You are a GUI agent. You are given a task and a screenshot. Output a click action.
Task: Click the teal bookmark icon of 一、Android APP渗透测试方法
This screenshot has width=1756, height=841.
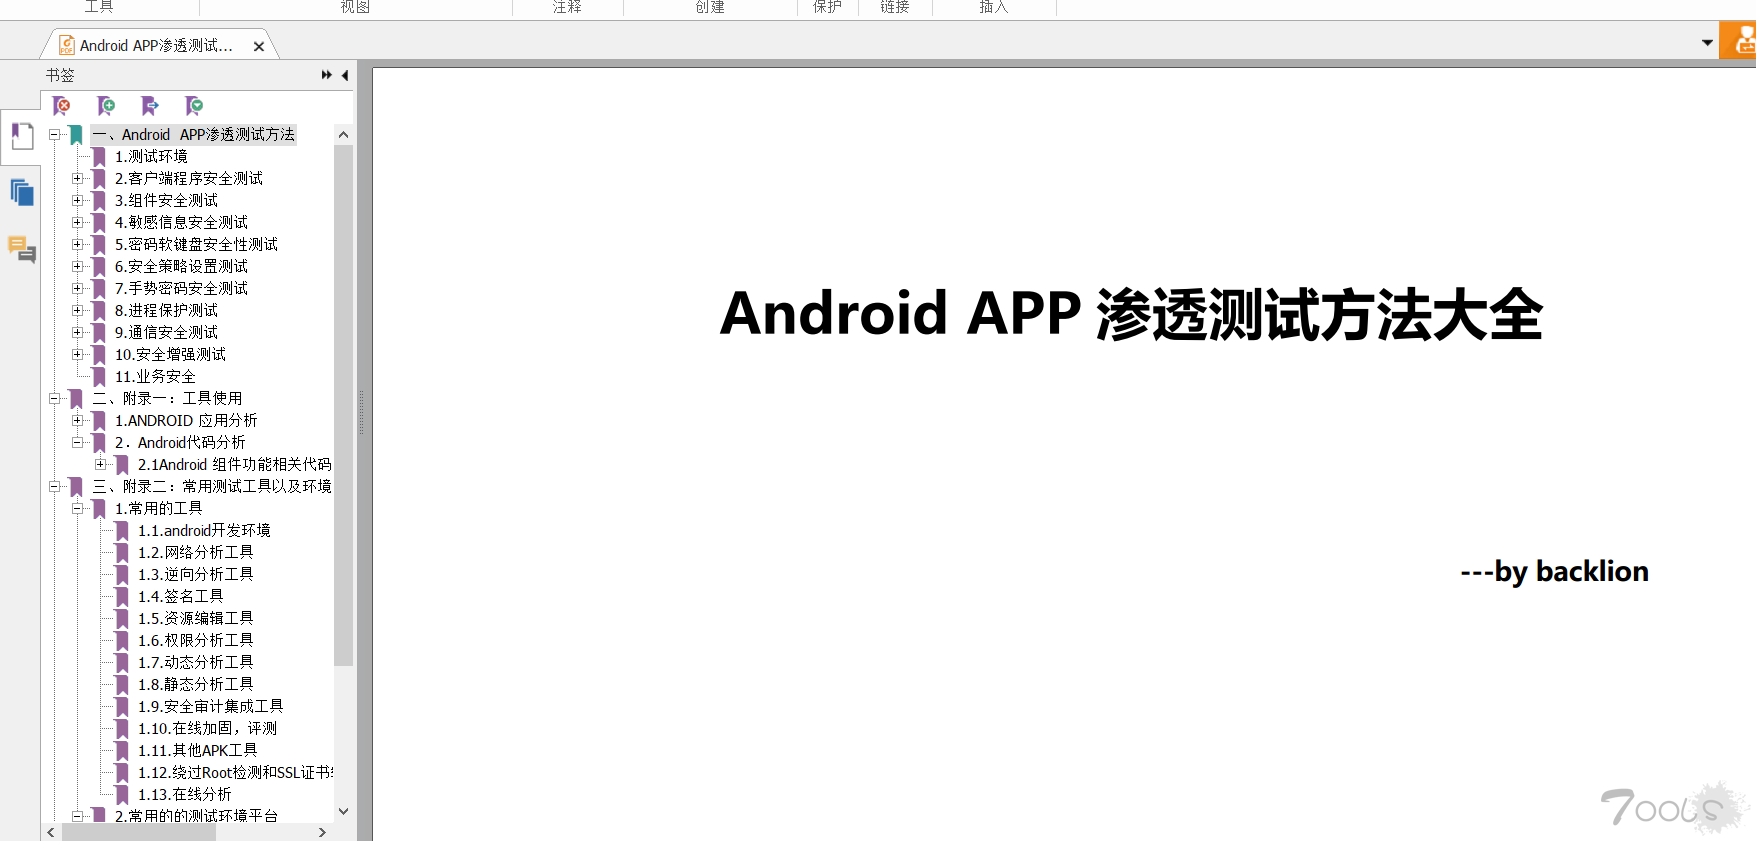pyautogui.click(x=76, y=134)
